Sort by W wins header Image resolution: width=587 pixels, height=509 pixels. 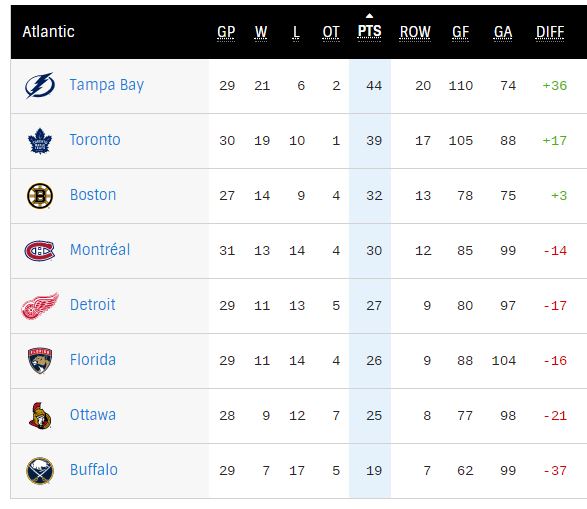pyautogui.click(x=261, y=32)
